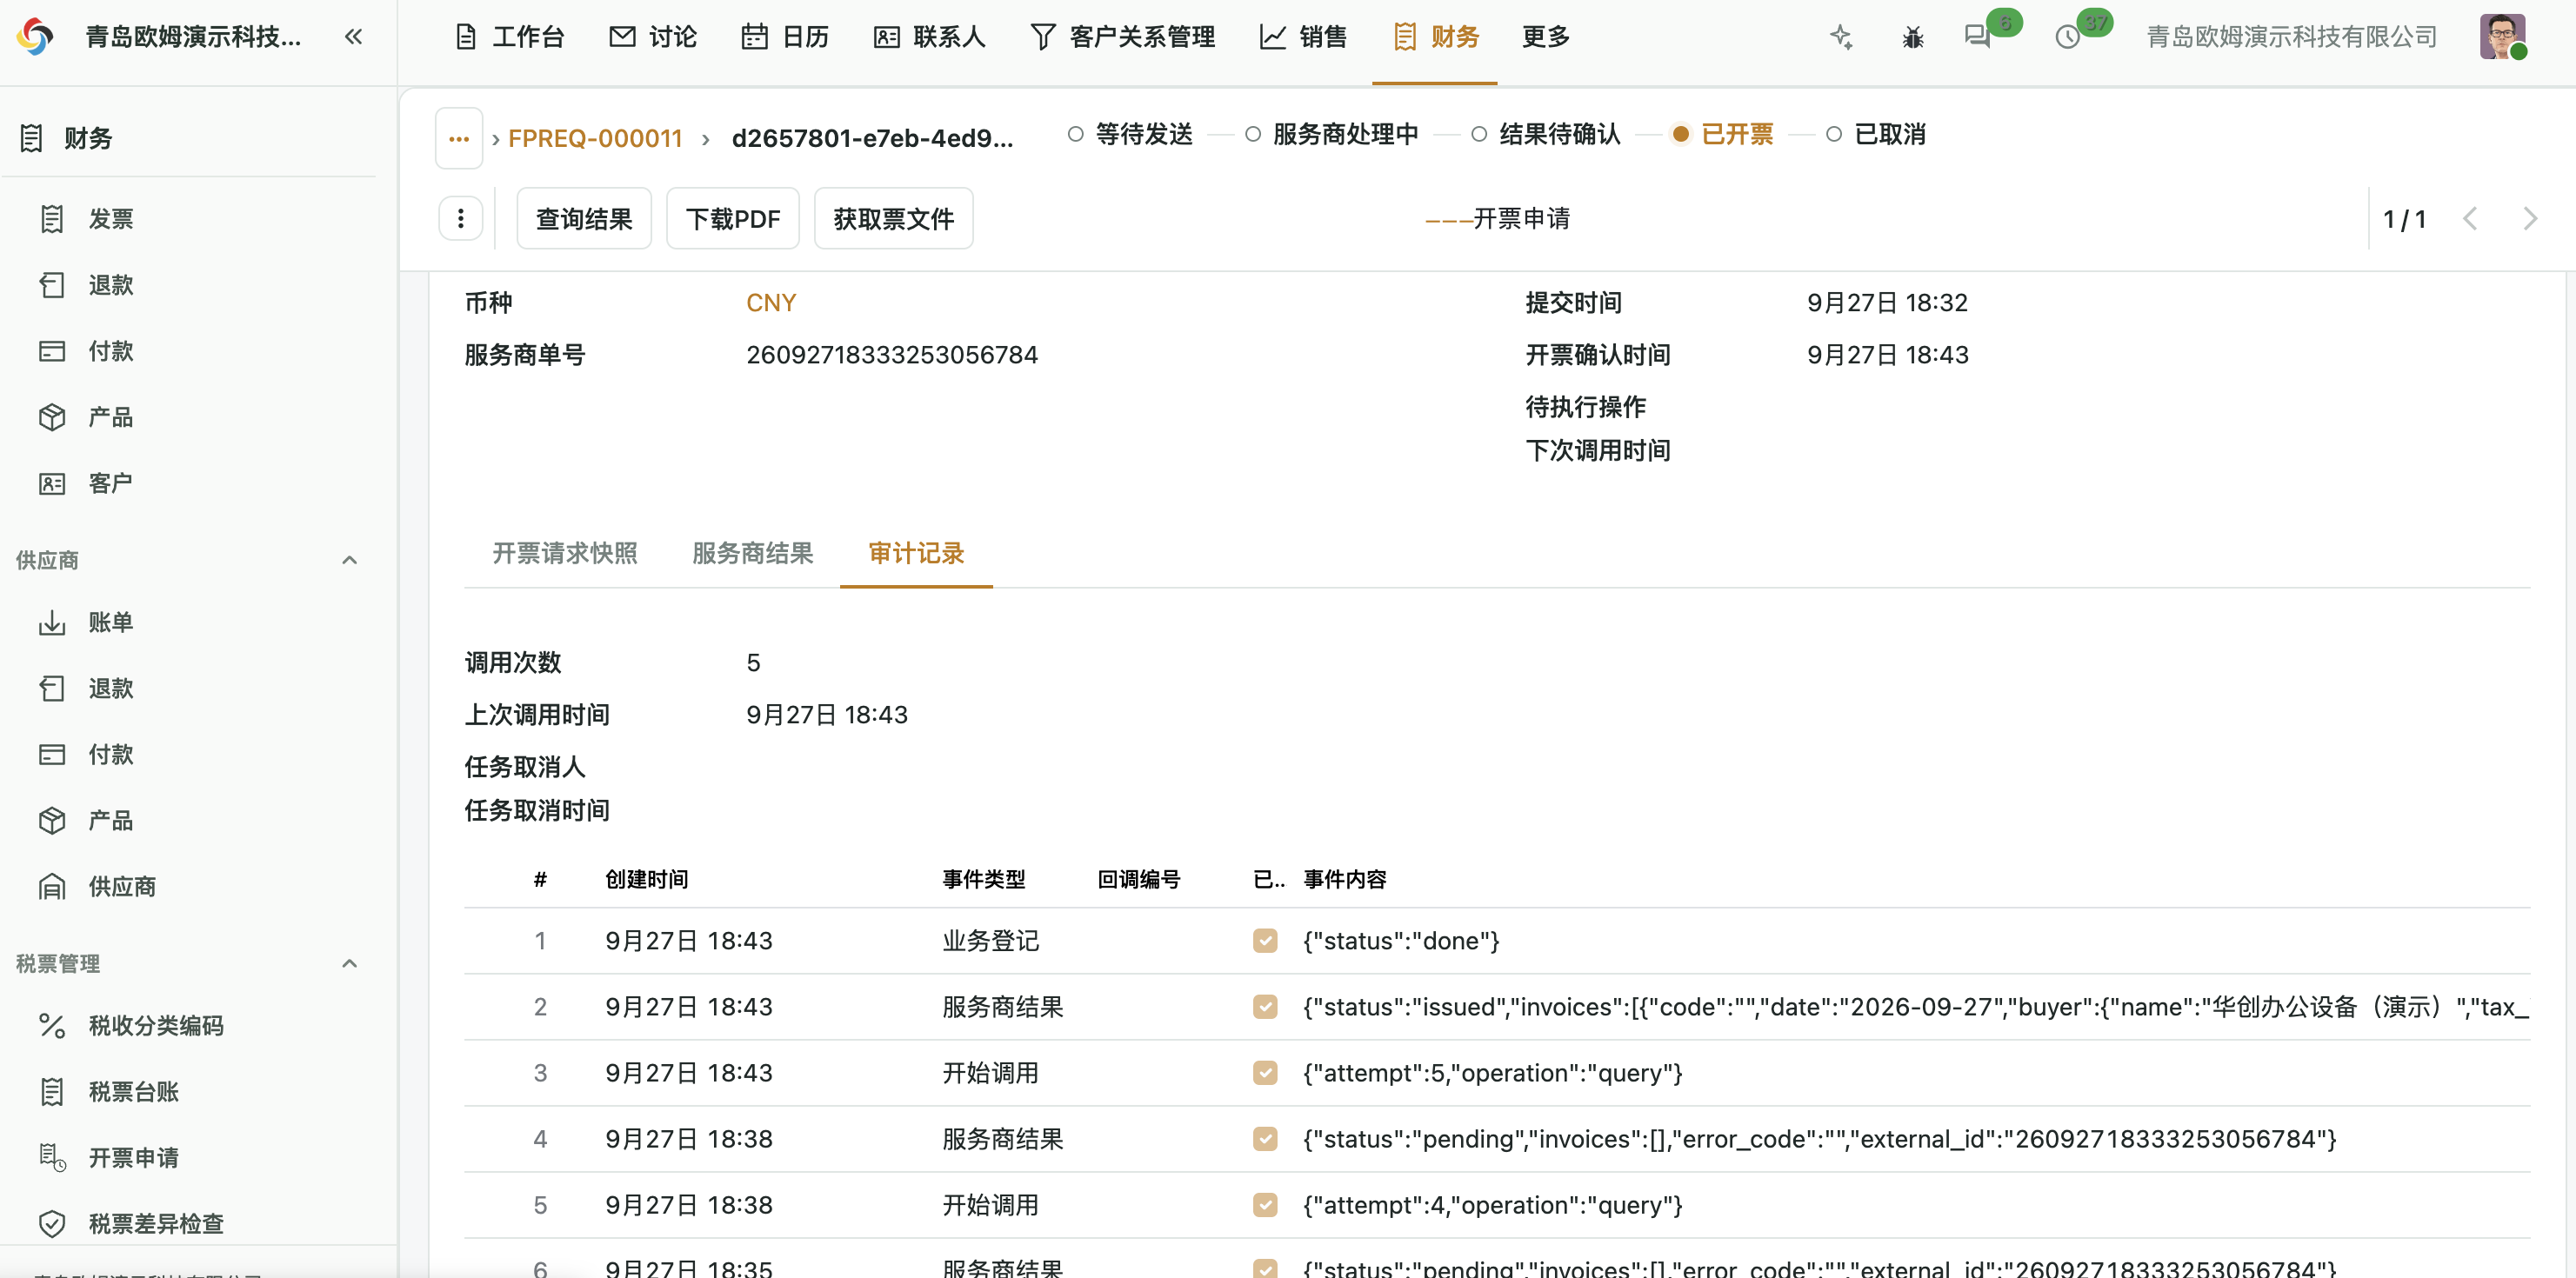Go to next record arrow
The width and height of the screenshot is (2576, 1278).
pyautogui.click(x=2529, y=219)
